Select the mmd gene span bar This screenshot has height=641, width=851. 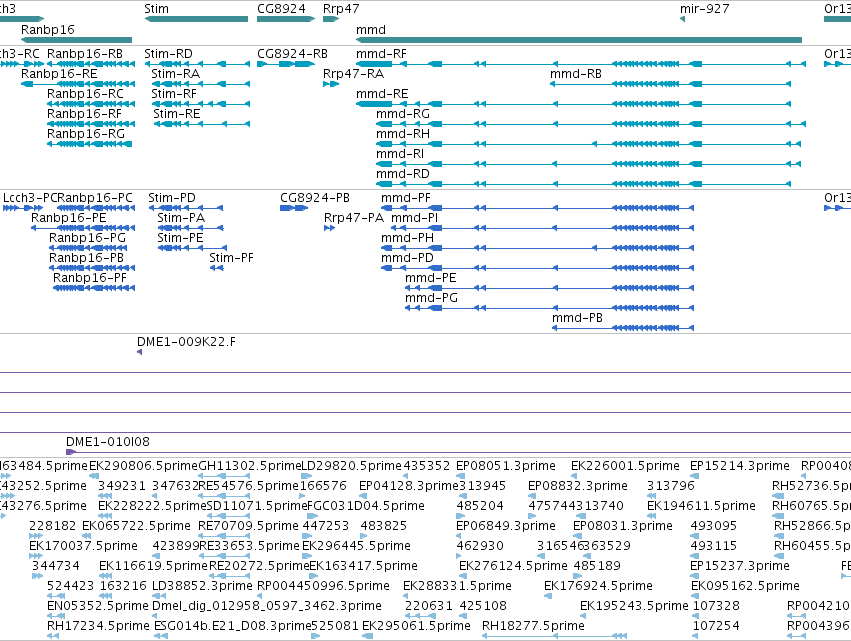click(579, 40)
